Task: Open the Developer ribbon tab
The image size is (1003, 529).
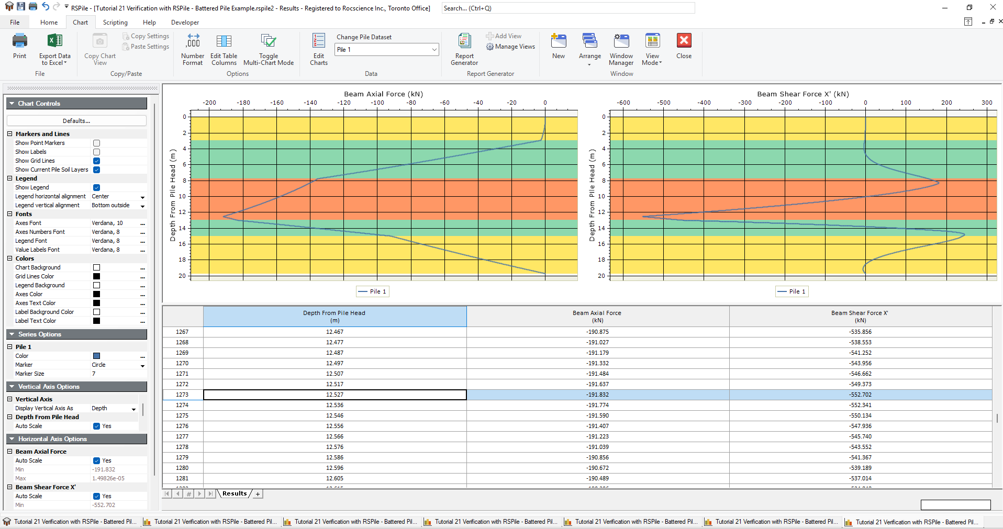Action: tap(185, 22)
